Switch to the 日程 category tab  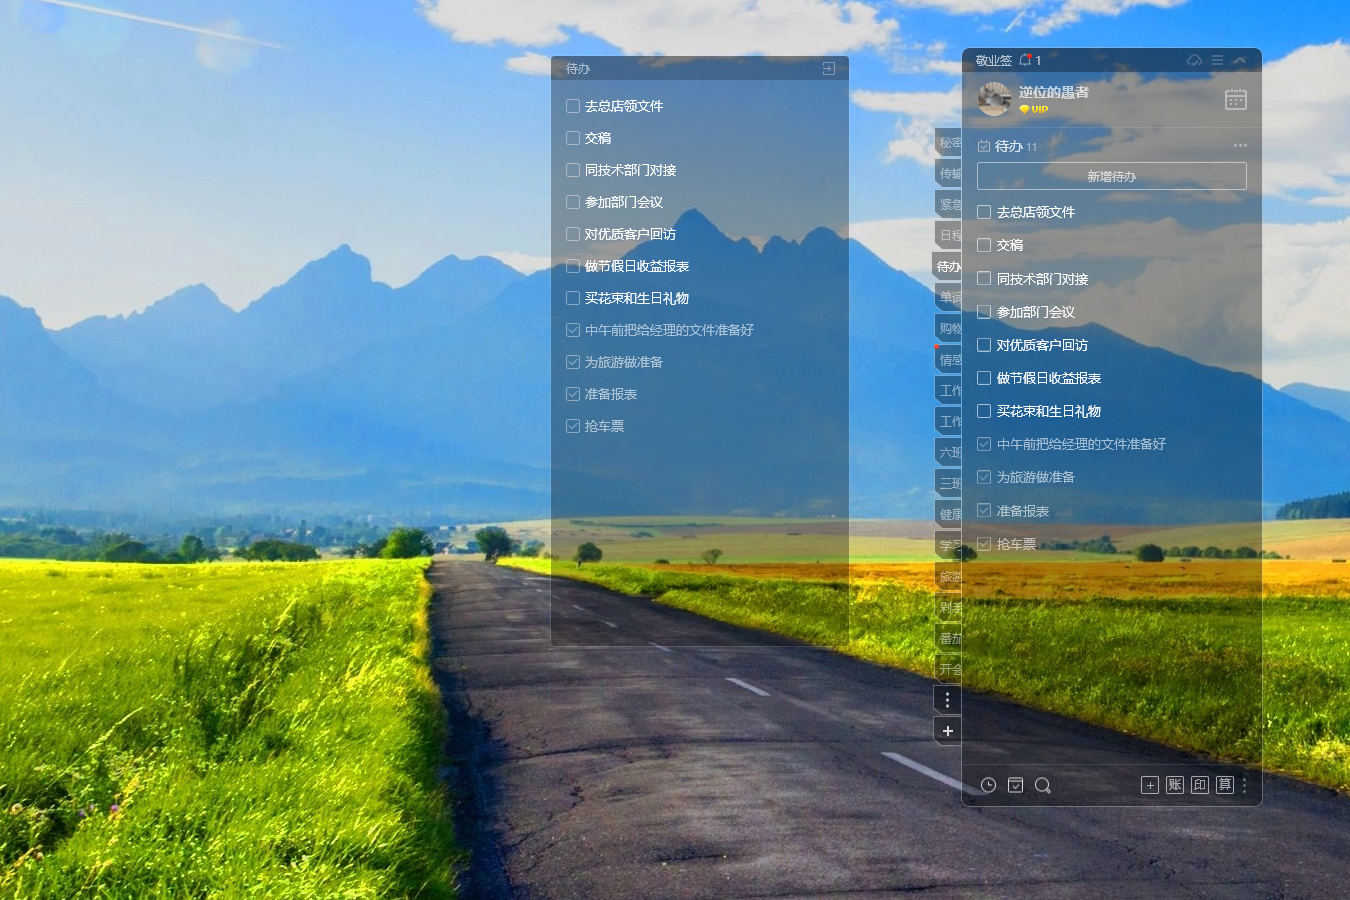pyautogui.click(x=949, y=235)
